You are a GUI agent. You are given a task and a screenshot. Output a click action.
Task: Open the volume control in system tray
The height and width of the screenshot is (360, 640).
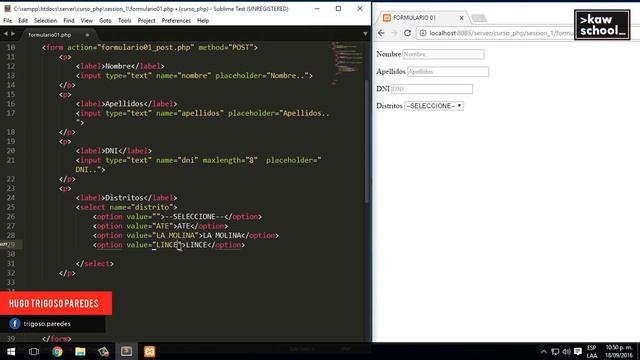click(x=567, y=351)
